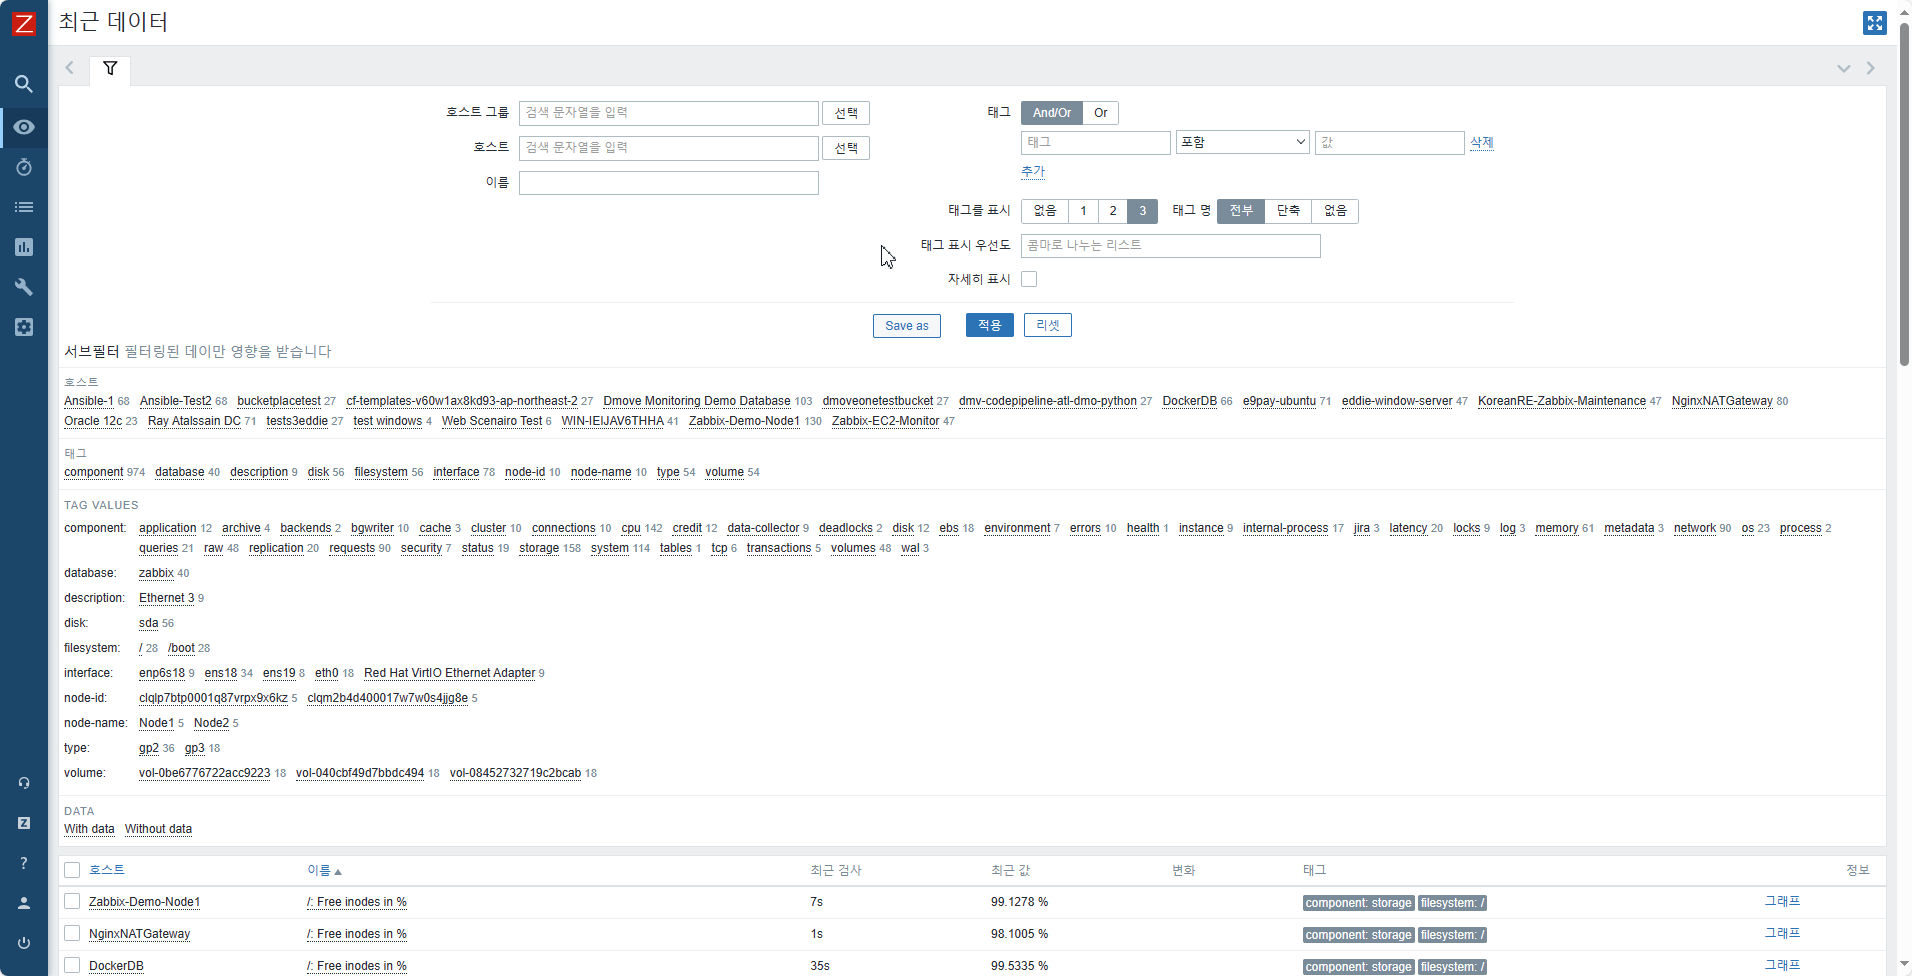The width and height of the screenshot is (1912, 976).
Task: Open the NginxNATGateway host link in table
Action: tap(139, 934)
